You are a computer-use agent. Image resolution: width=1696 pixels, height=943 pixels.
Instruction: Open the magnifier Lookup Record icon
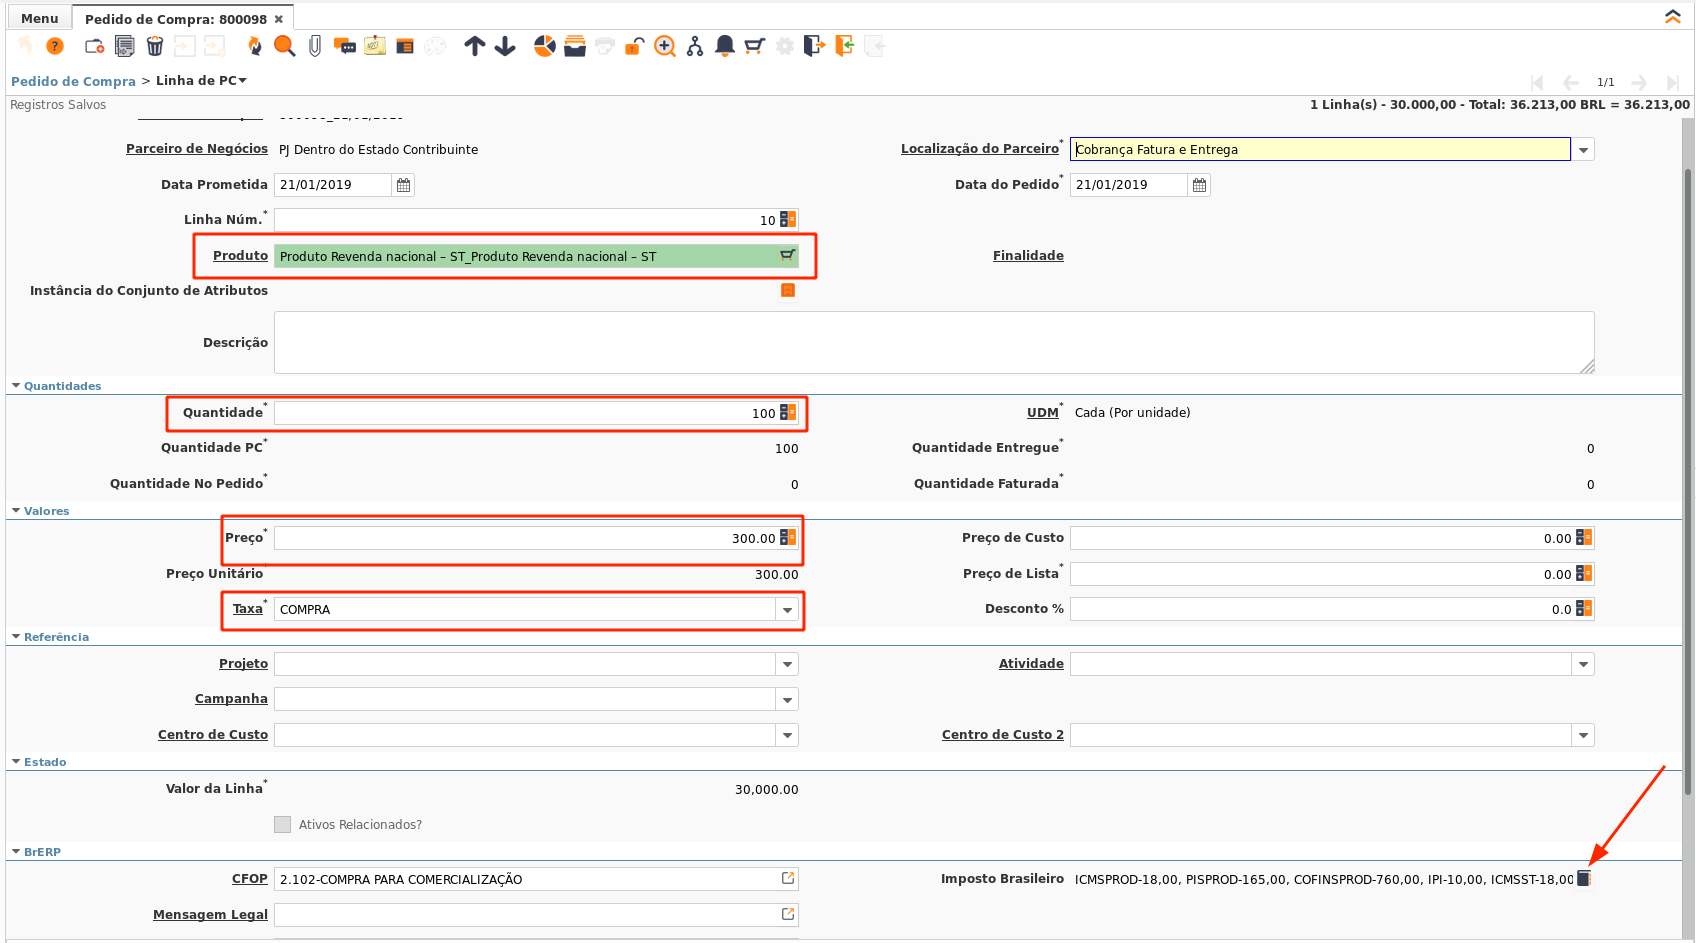[285, 46]
